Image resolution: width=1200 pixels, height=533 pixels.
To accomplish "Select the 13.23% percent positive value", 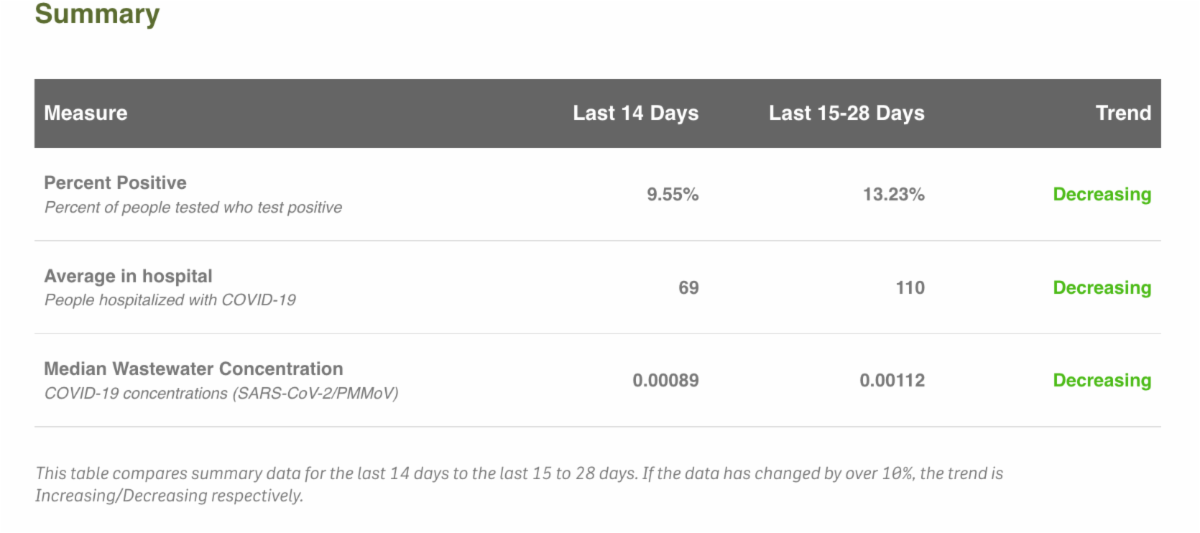I will (x=893, y=195).
